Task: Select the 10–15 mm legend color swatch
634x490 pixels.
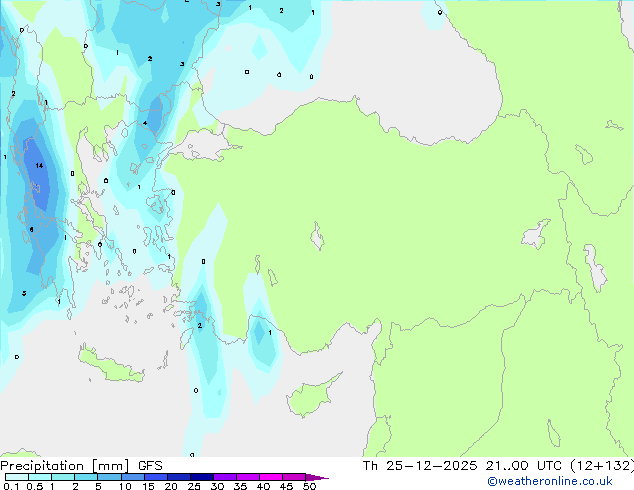Action: click(133, 477)
